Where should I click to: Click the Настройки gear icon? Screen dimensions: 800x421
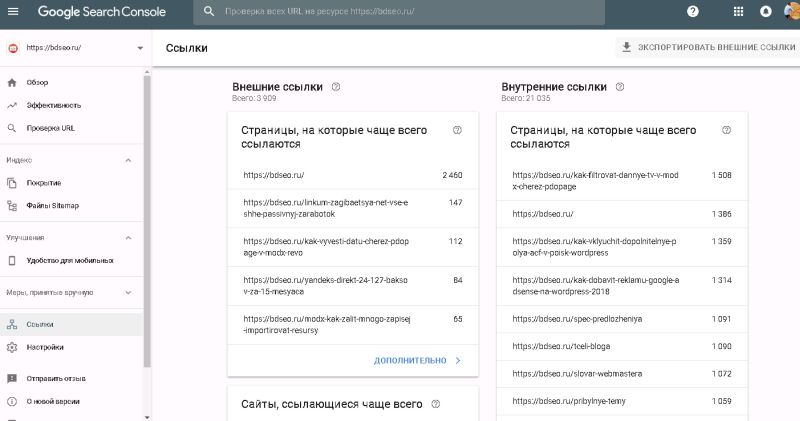click(12, 348)
